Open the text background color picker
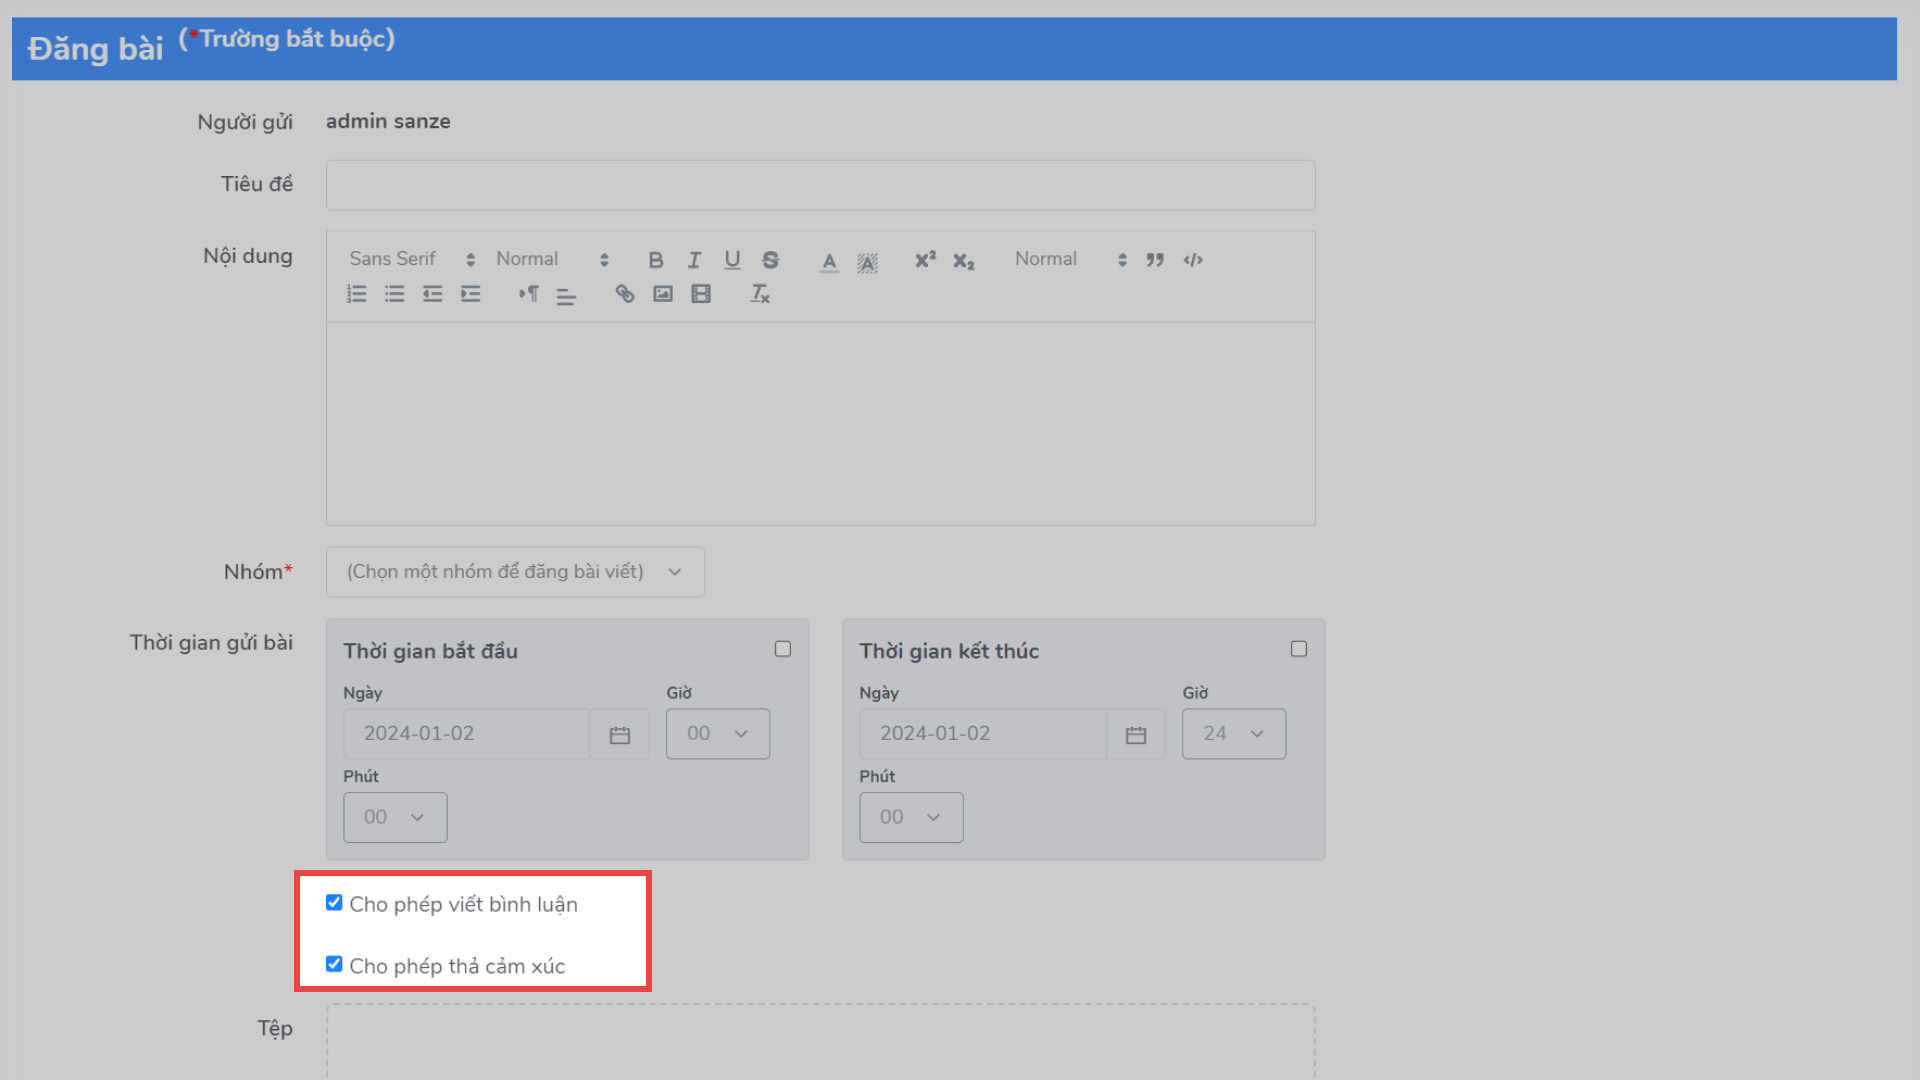The width and height of the screenshot is (1920, 1080). pos(867,262)
